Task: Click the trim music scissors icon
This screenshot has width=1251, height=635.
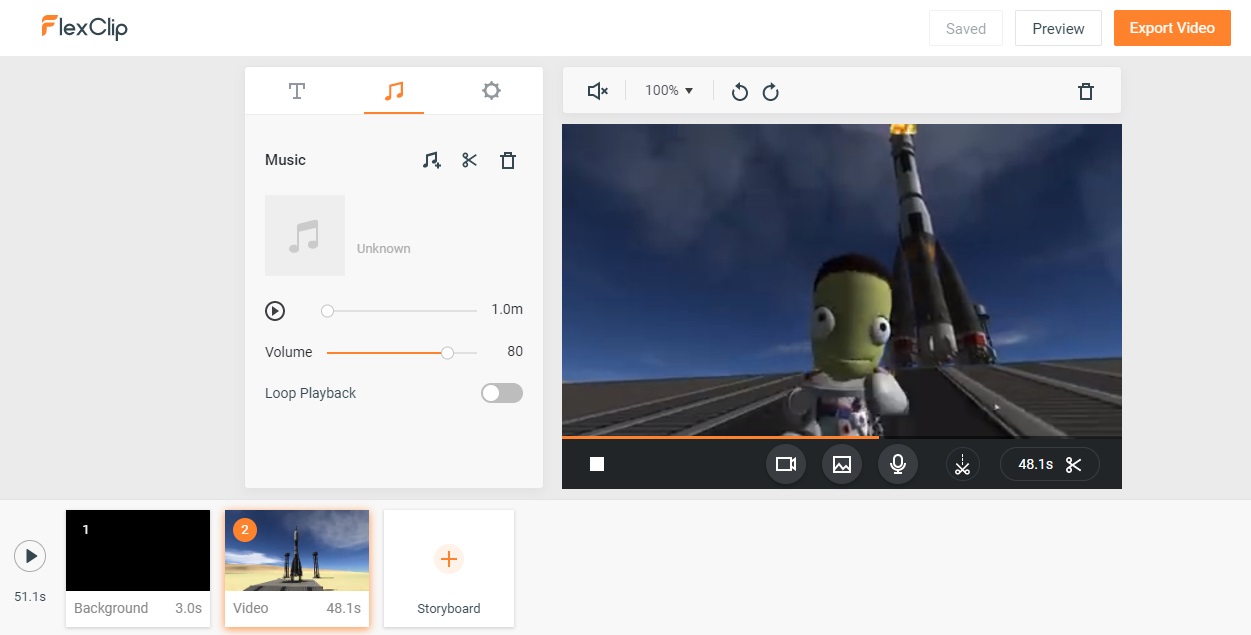Action: pos(470,160)
